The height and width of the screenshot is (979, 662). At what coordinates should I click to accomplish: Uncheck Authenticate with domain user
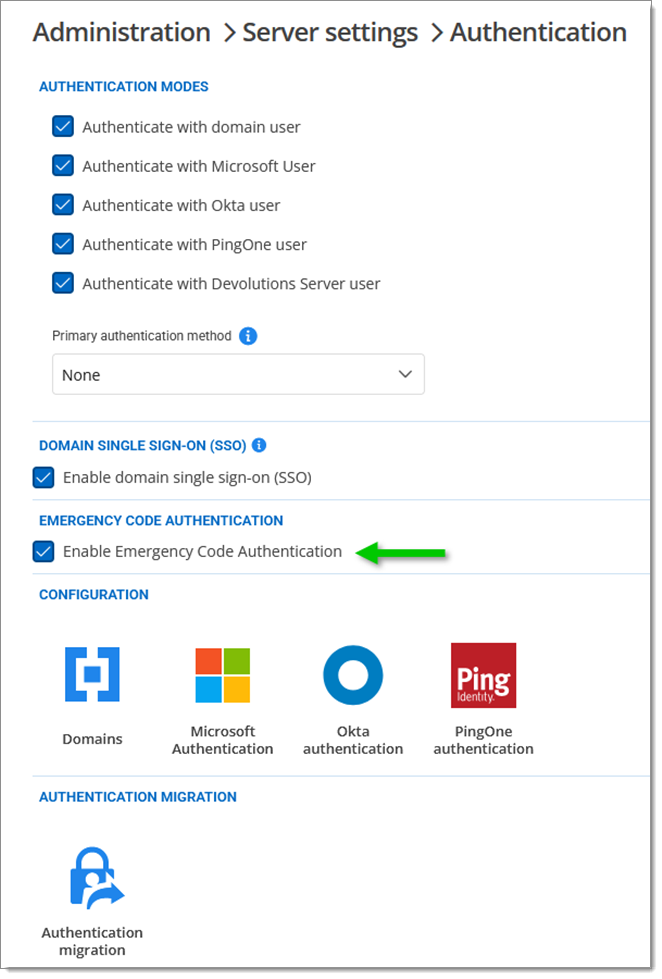pos(62,126)
